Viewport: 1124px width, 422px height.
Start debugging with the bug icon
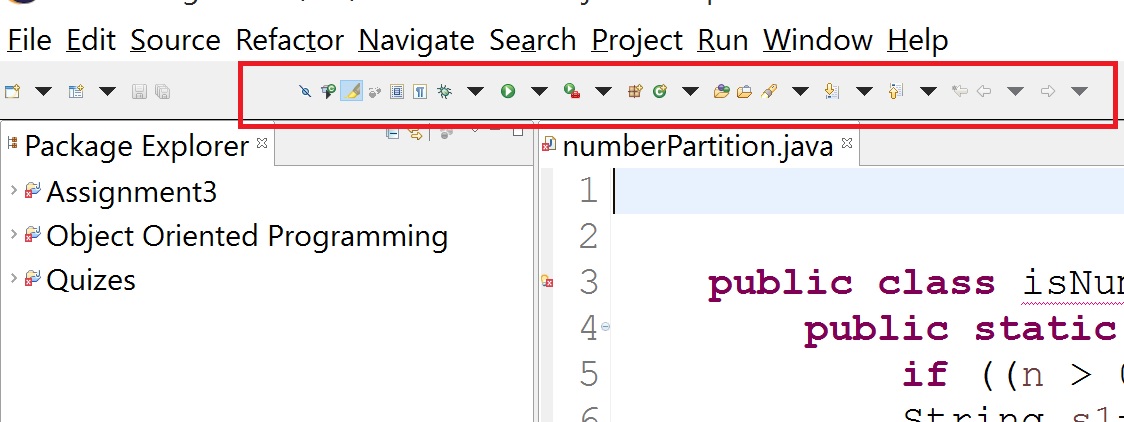[x=445, y=92]
